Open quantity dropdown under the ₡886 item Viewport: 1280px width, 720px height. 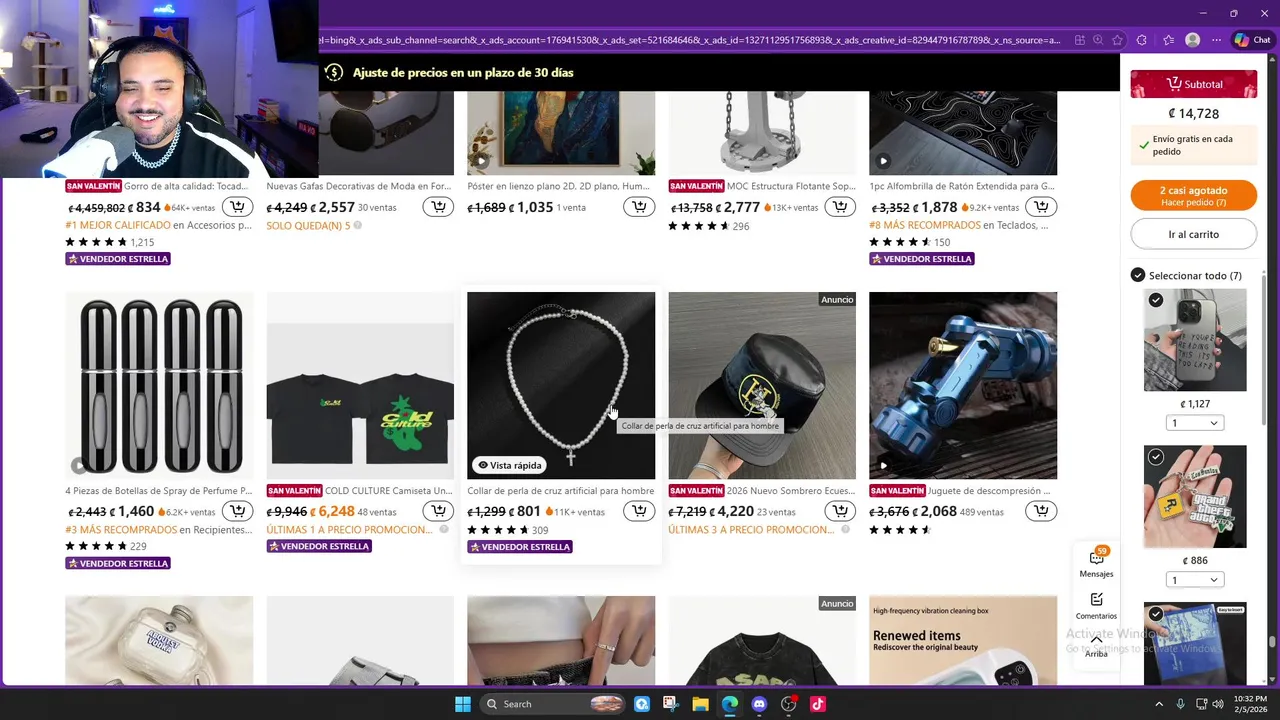[x=1195, y=580]
